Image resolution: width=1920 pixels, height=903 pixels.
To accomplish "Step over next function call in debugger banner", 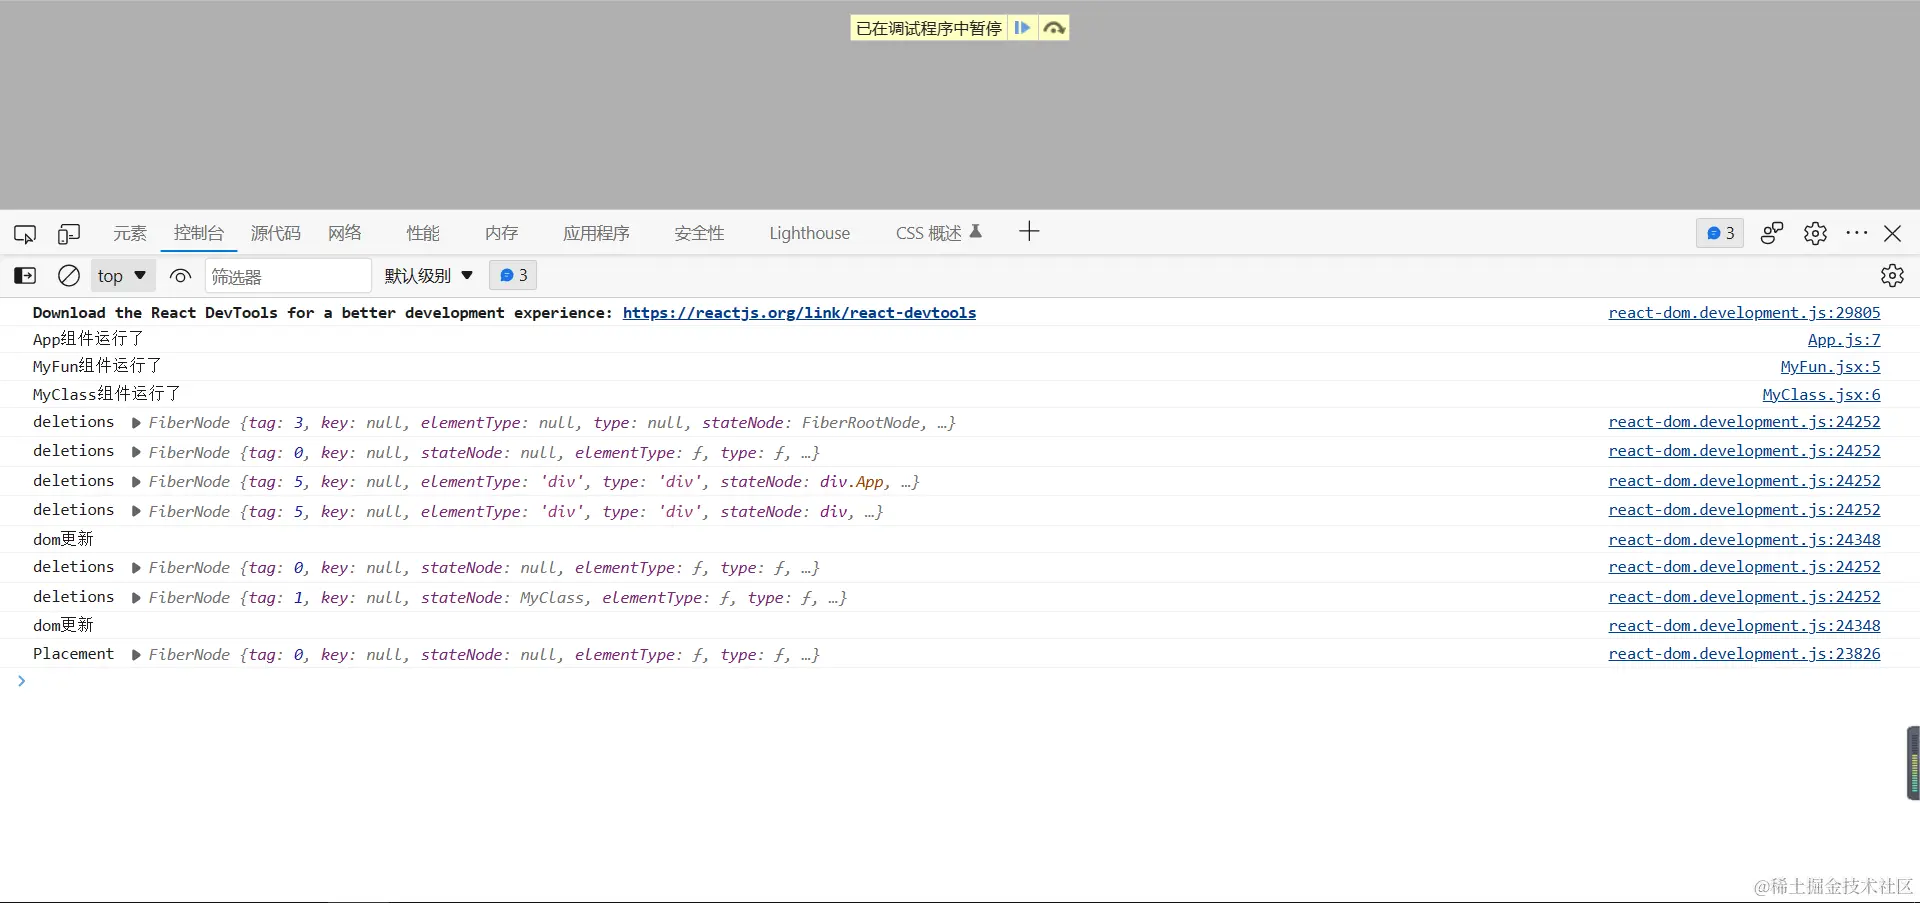I will tap(1053, 28).
